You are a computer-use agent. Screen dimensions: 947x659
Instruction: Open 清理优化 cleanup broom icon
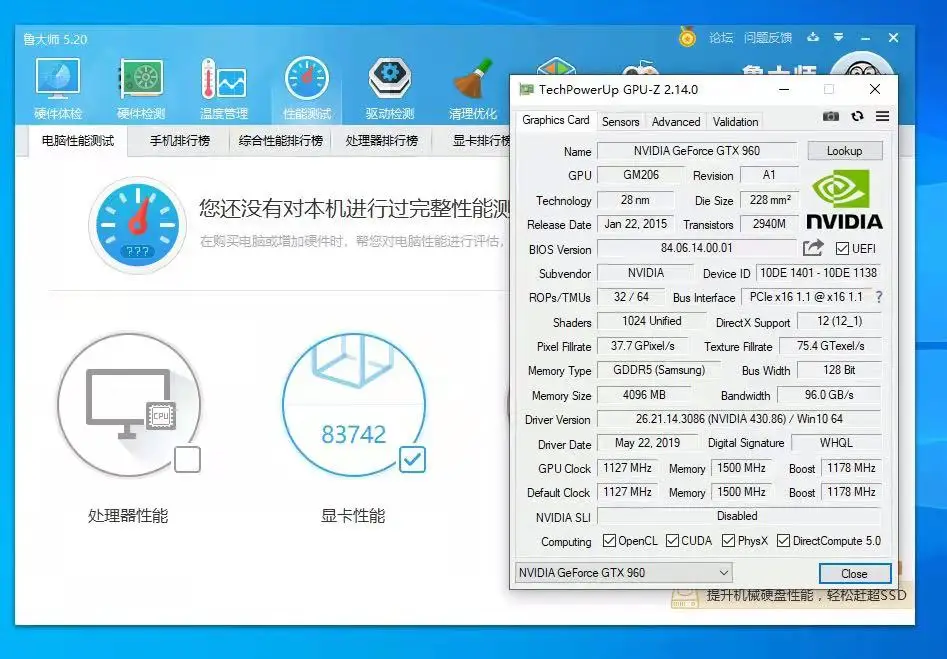[473, 89]
